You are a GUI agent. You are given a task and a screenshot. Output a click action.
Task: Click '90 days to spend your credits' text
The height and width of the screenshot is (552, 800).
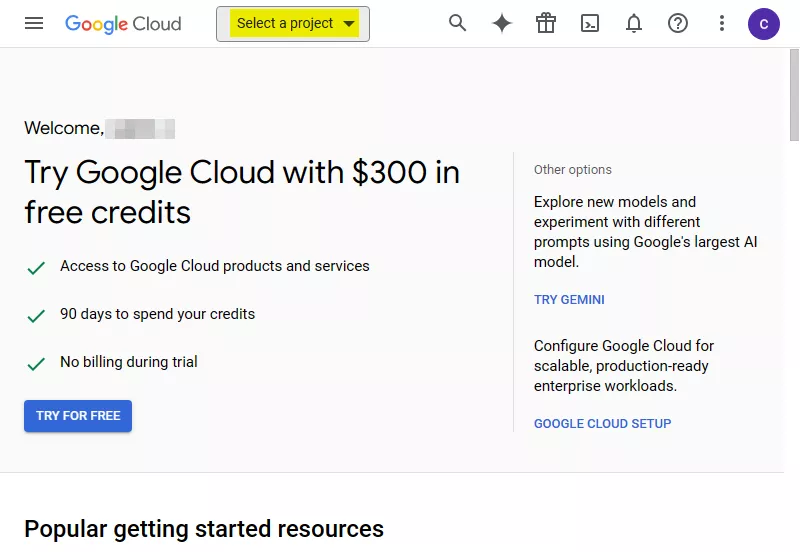coord(157,314)
